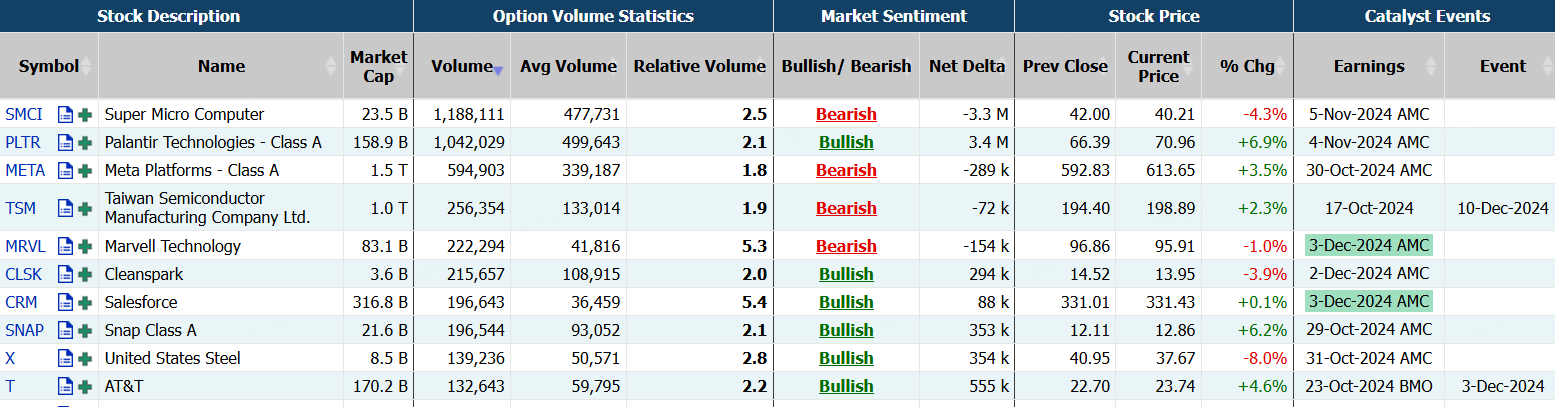1555x407 pixels.
Task: Click the green plus icon beside PLTR
Action: [85, 142]
